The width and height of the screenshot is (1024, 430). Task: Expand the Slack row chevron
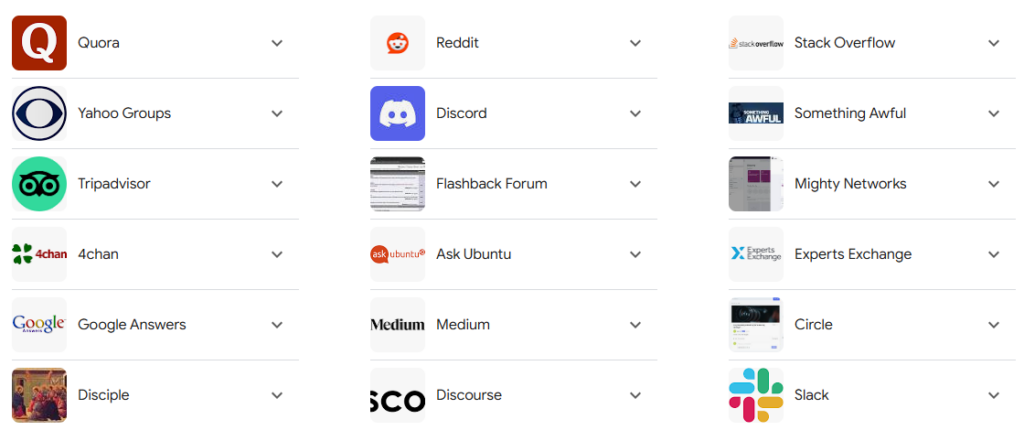pyautogui.click(x=993, y=395)
